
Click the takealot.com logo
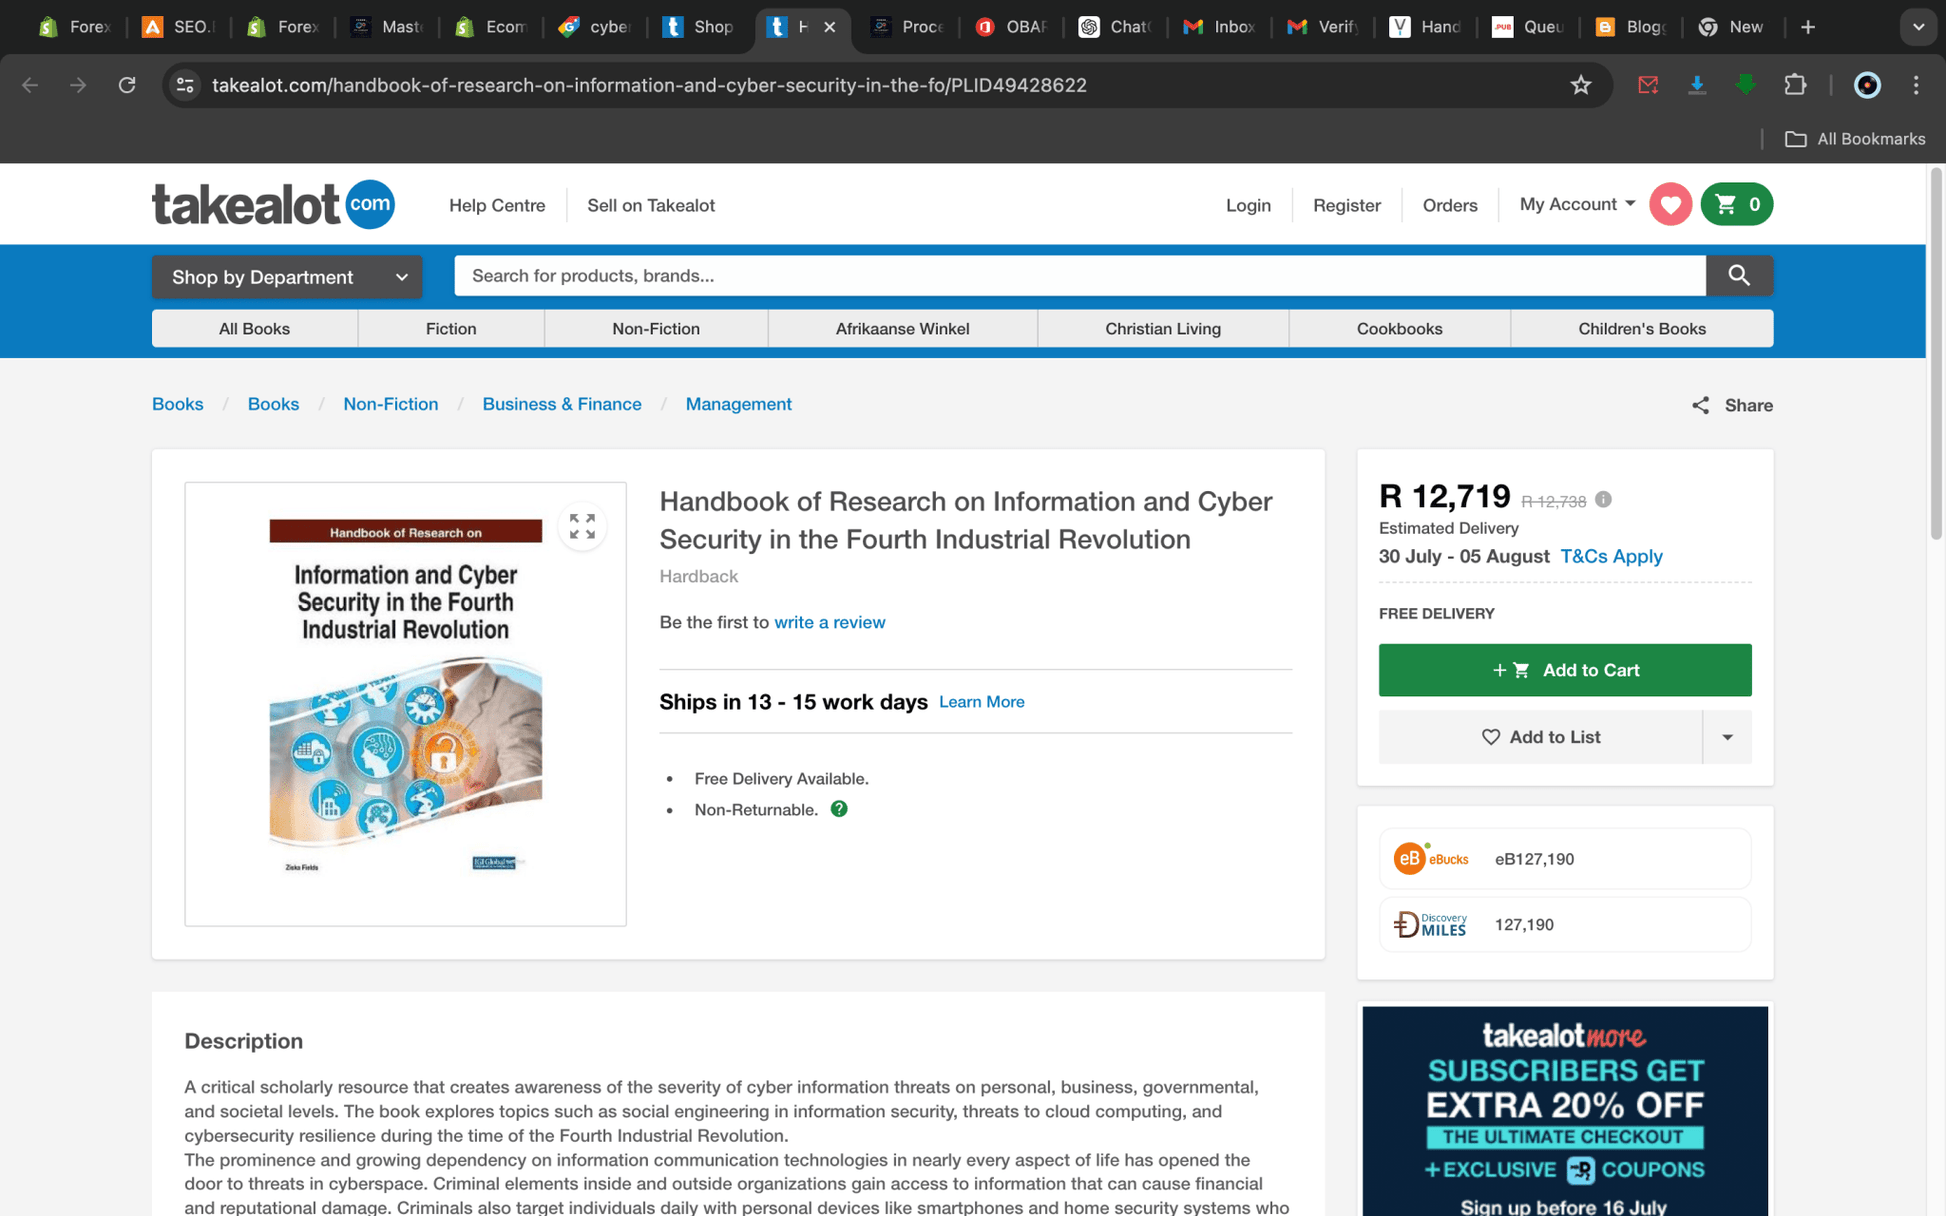pyautogui.click(x=273, y=204)
